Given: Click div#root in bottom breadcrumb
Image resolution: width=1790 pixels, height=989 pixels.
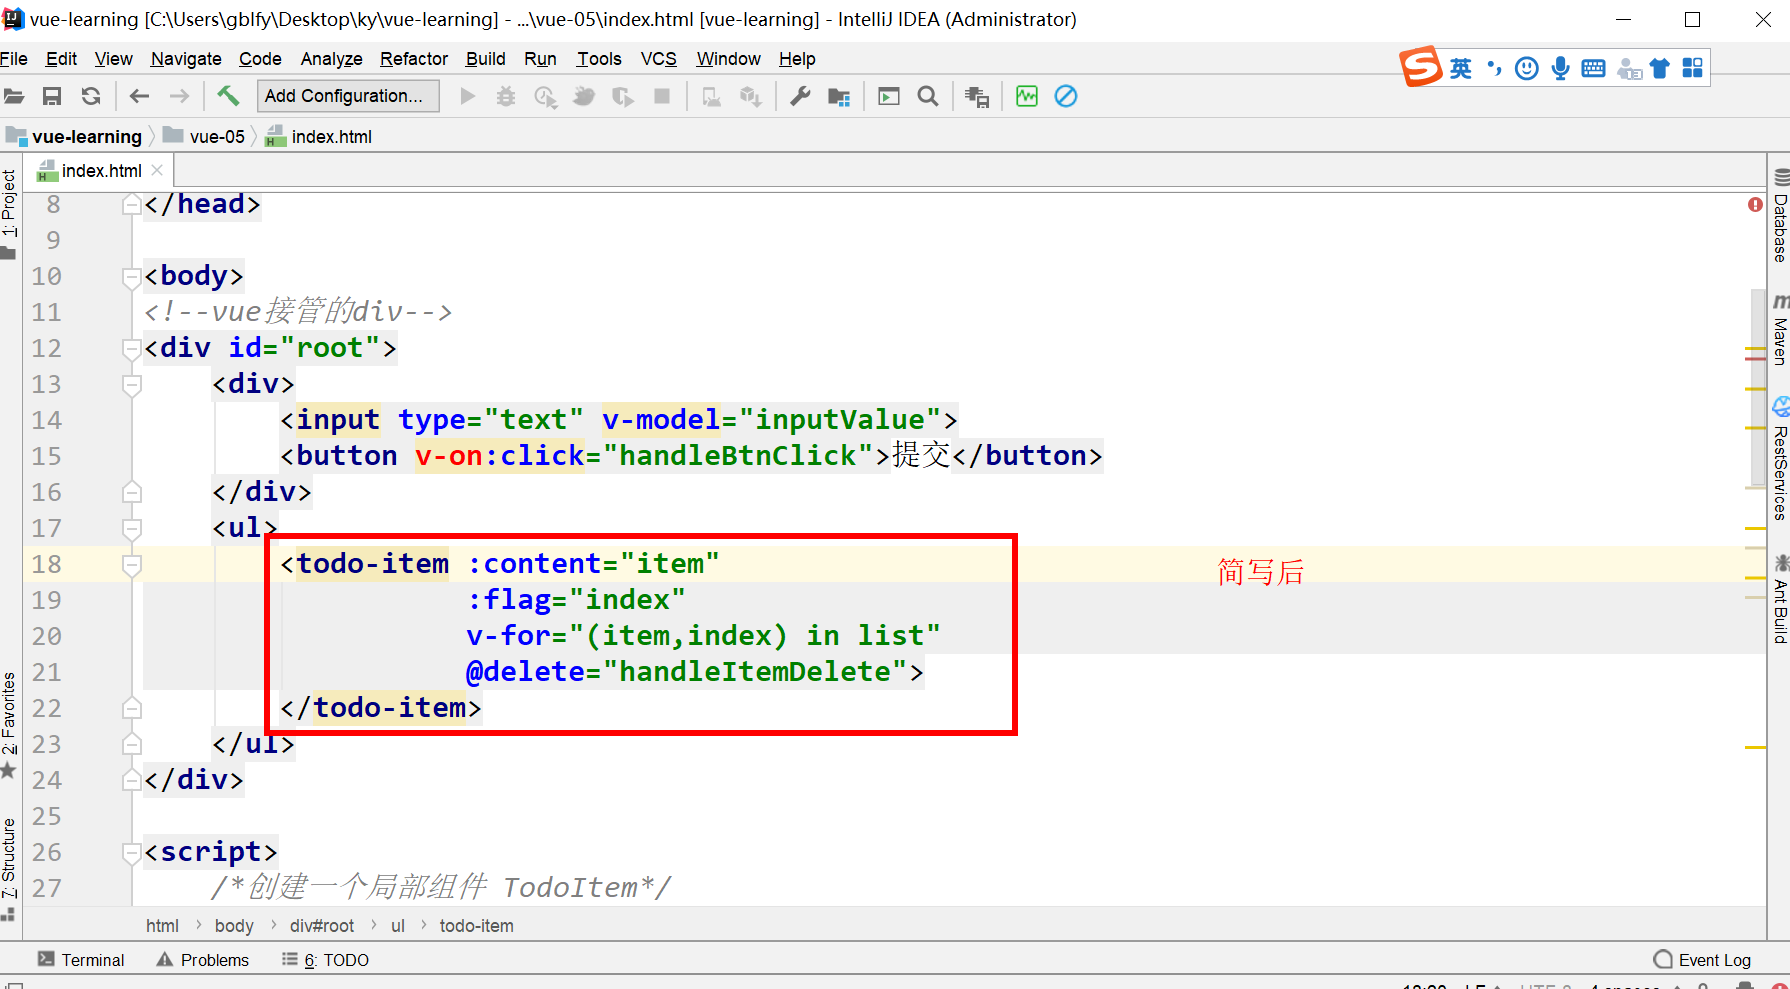Looking at the screenshot, I should [x=322, y=926].
